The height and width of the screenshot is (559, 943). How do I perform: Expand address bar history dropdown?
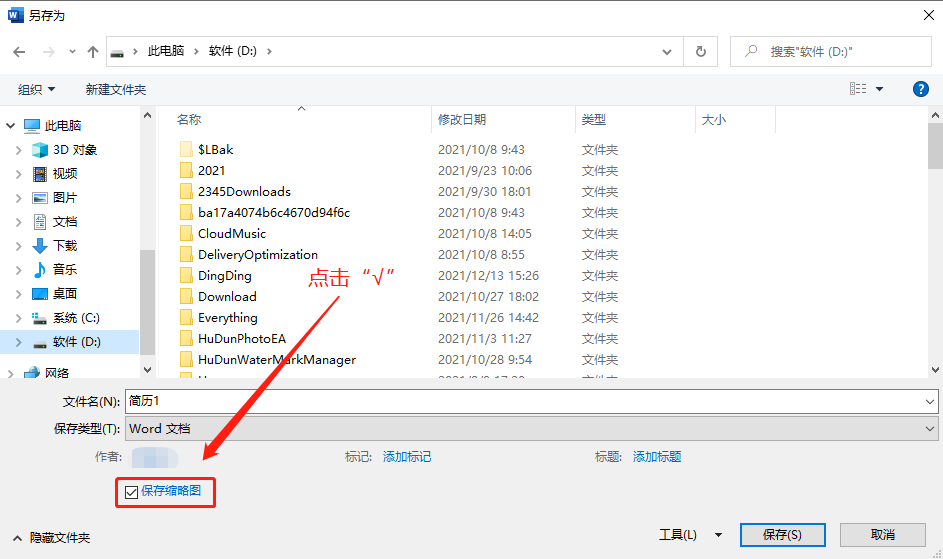pos(666,52)
